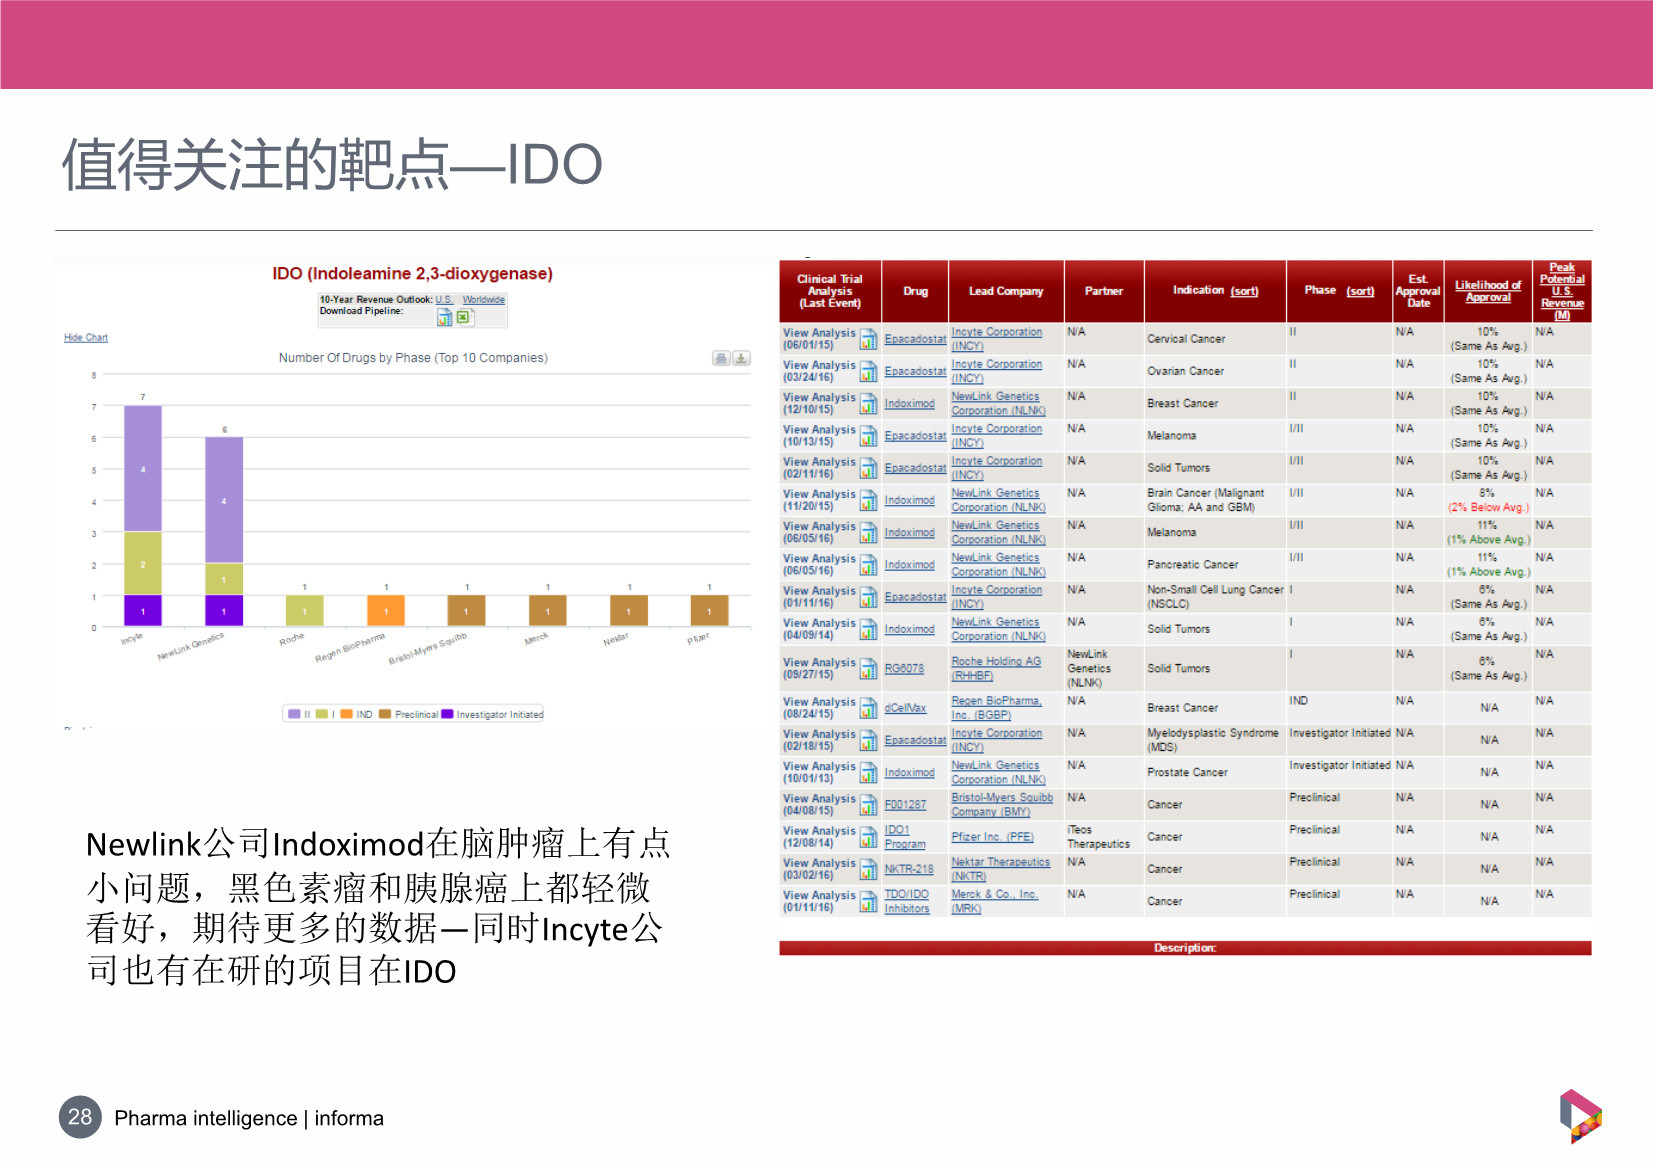Open analysis icon for 03/24/16 row
1653x1169 pixels.
coord(868,371)
